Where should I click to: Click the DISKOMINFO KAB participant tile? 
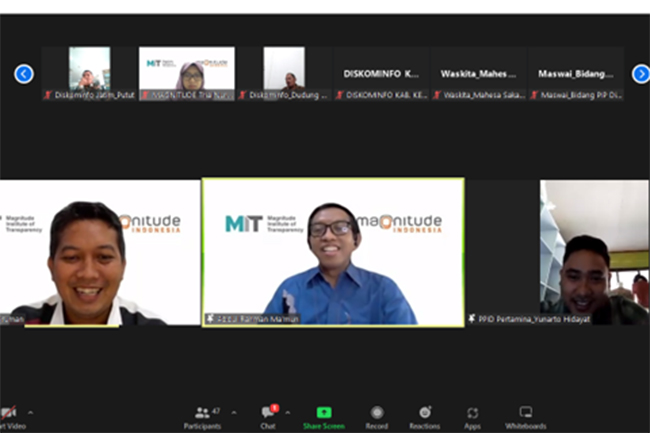click(381, 73)
